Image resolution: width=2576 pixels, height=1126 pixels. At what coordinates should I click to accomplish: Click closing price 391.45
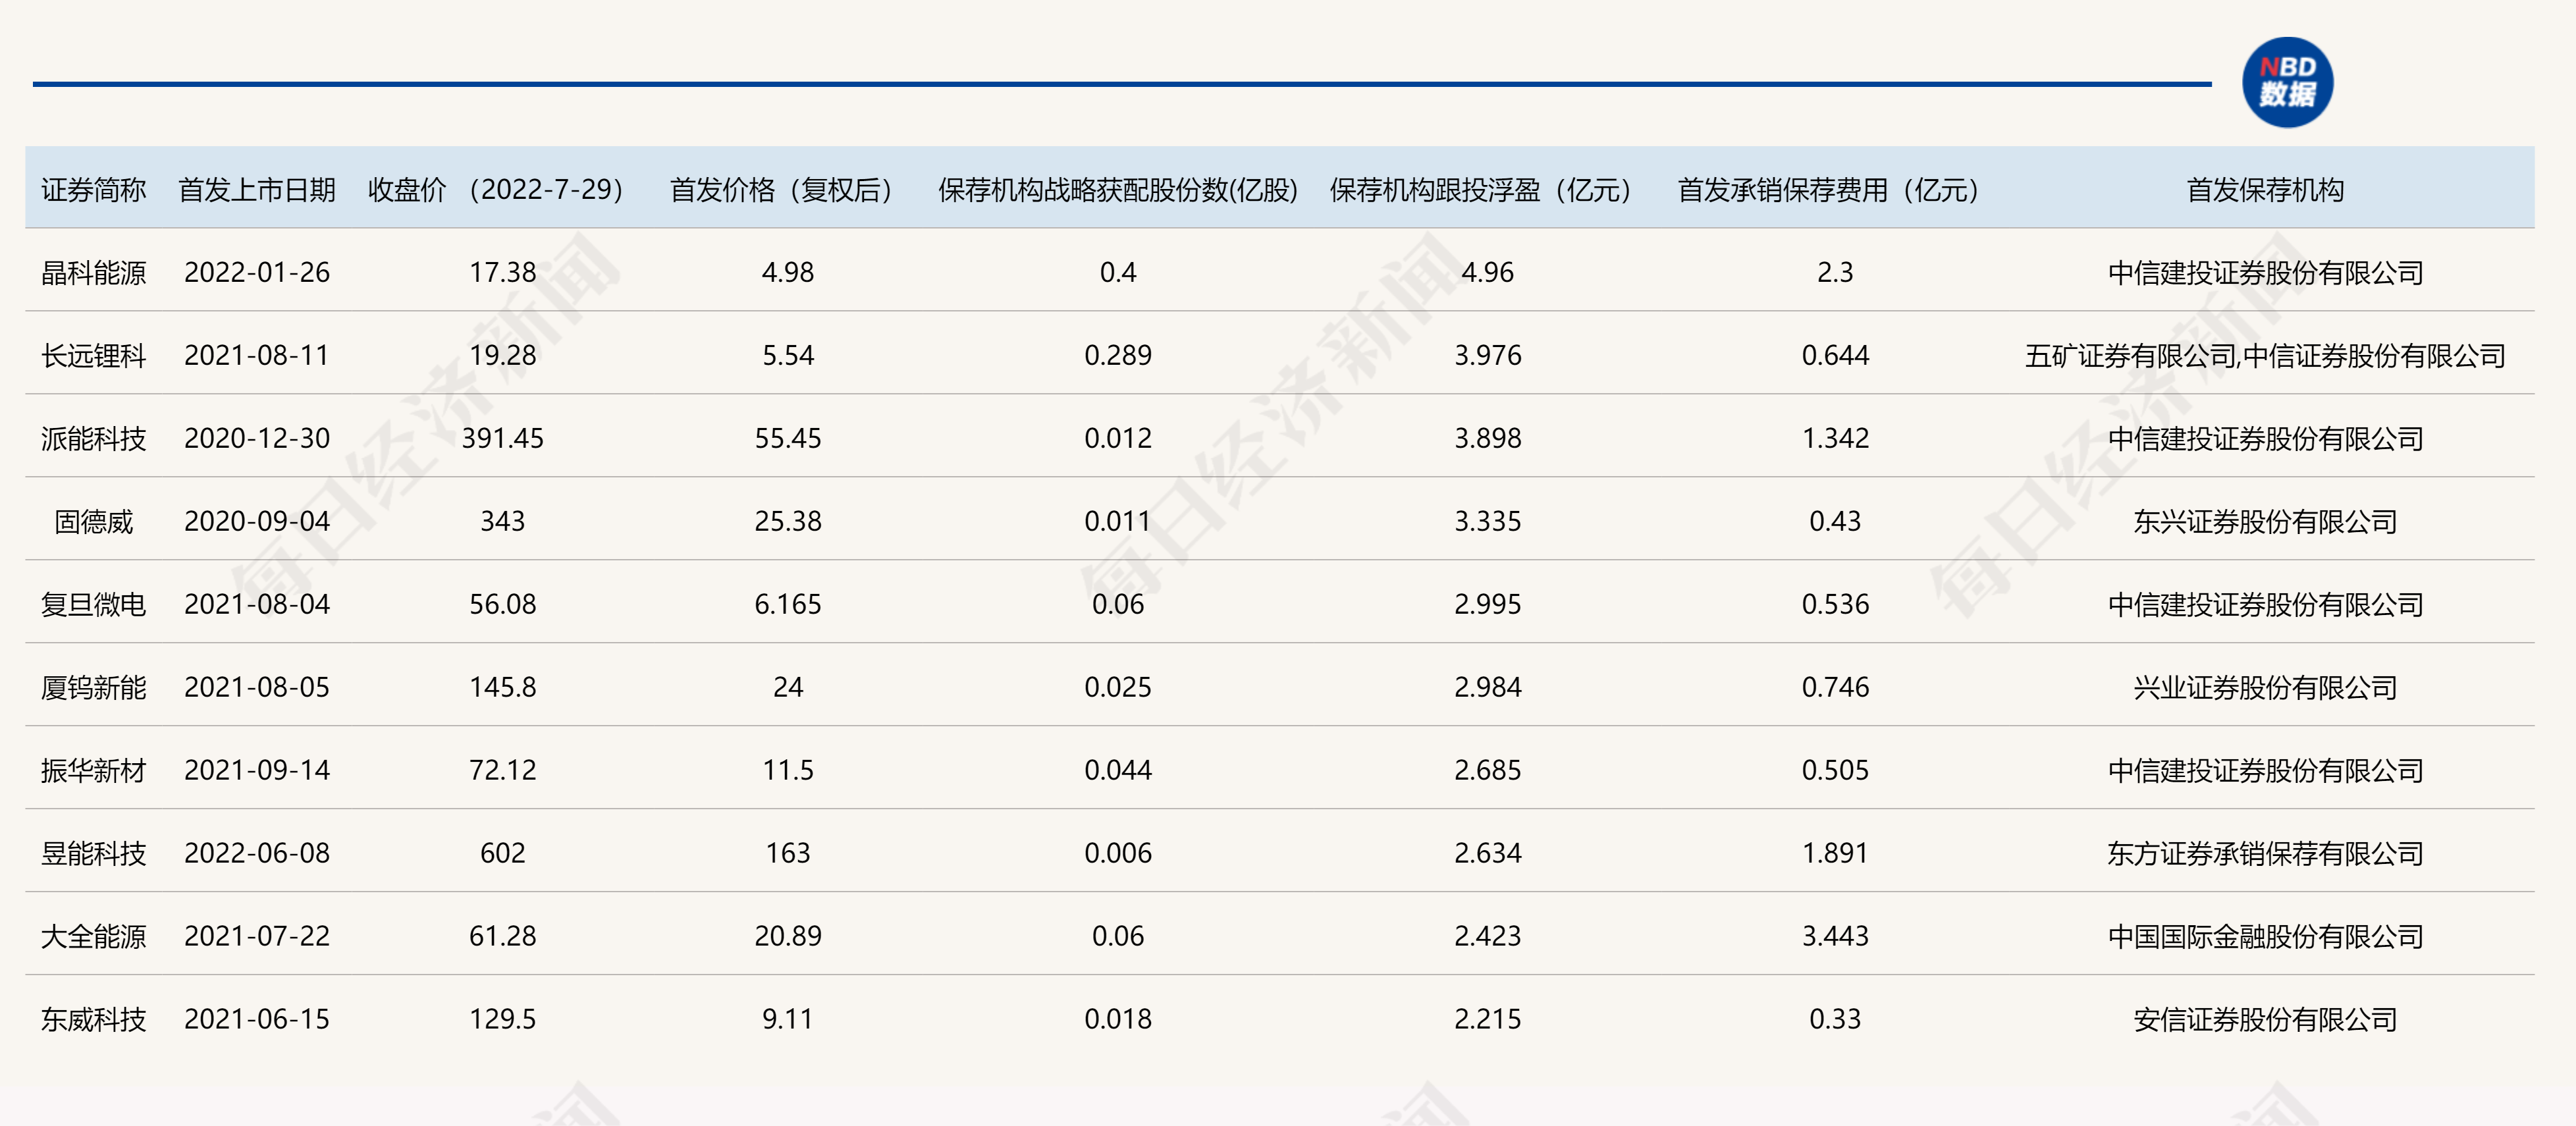503,439
